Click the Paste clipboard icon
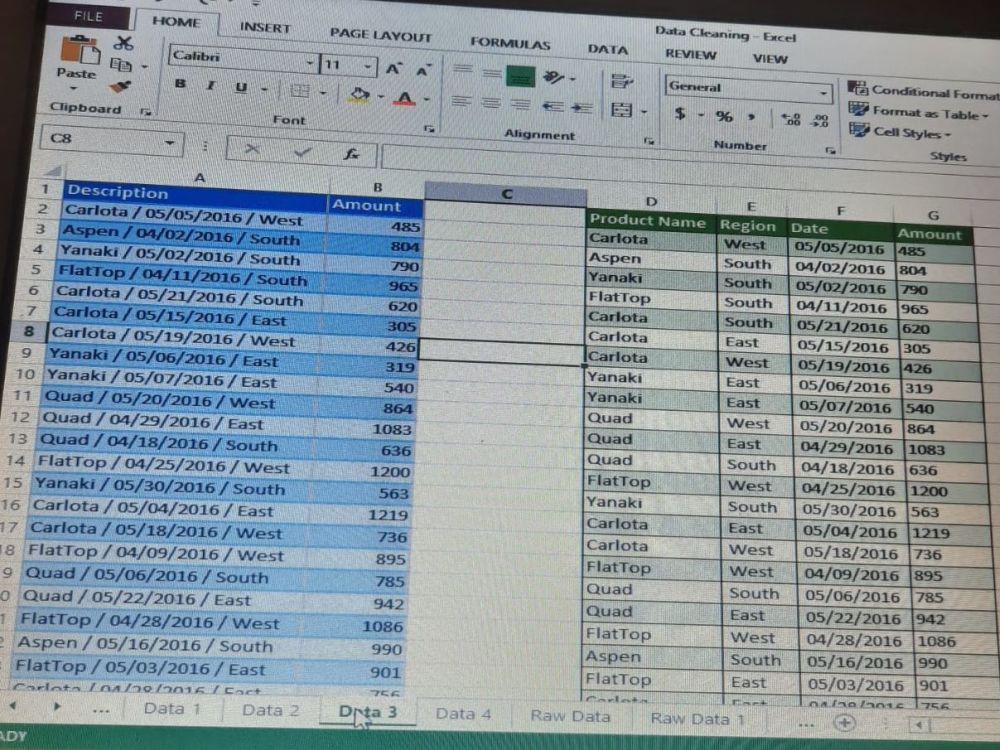The width and height of the screenshot is (1000, 750). (x=80, y=50)
